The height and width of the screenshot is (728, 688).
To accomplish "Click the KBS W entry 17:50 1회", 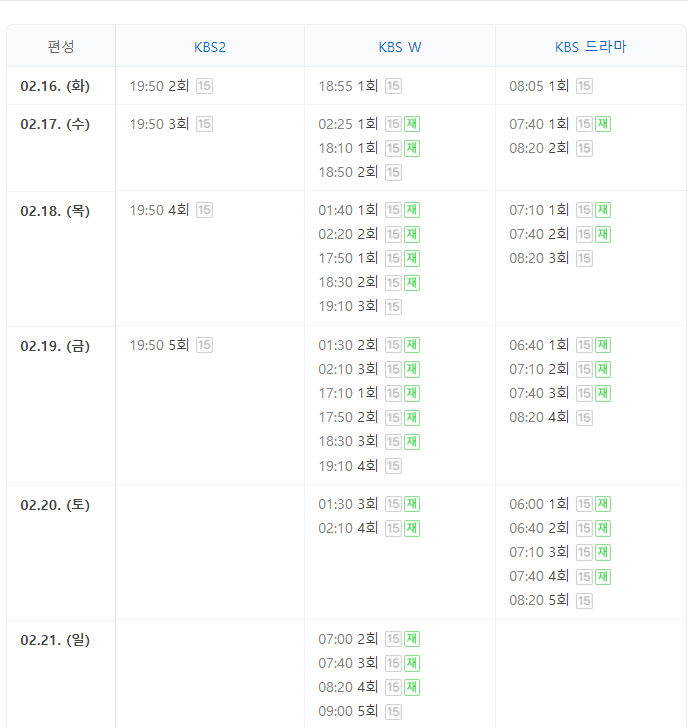I will (348, 258).
